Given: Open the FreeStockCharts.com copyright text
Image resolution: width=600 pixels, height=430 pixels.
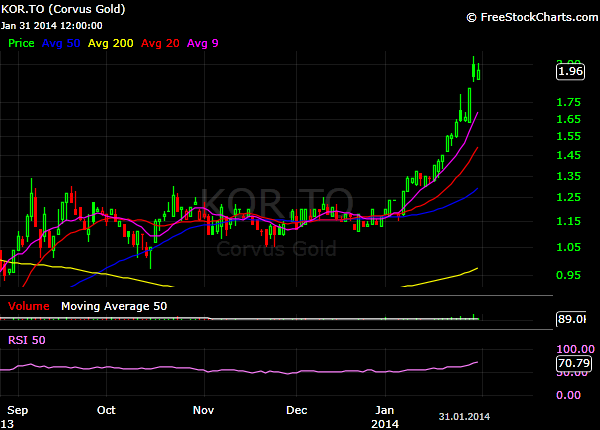Looking at the screenshot, I should (x=532, y=17).
